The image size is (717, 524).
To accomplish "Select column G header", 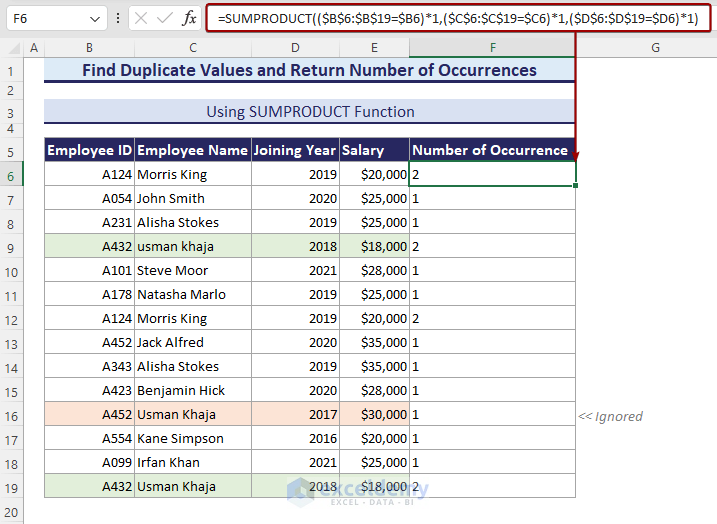I will pyautogui.click(x=655, y=48).
